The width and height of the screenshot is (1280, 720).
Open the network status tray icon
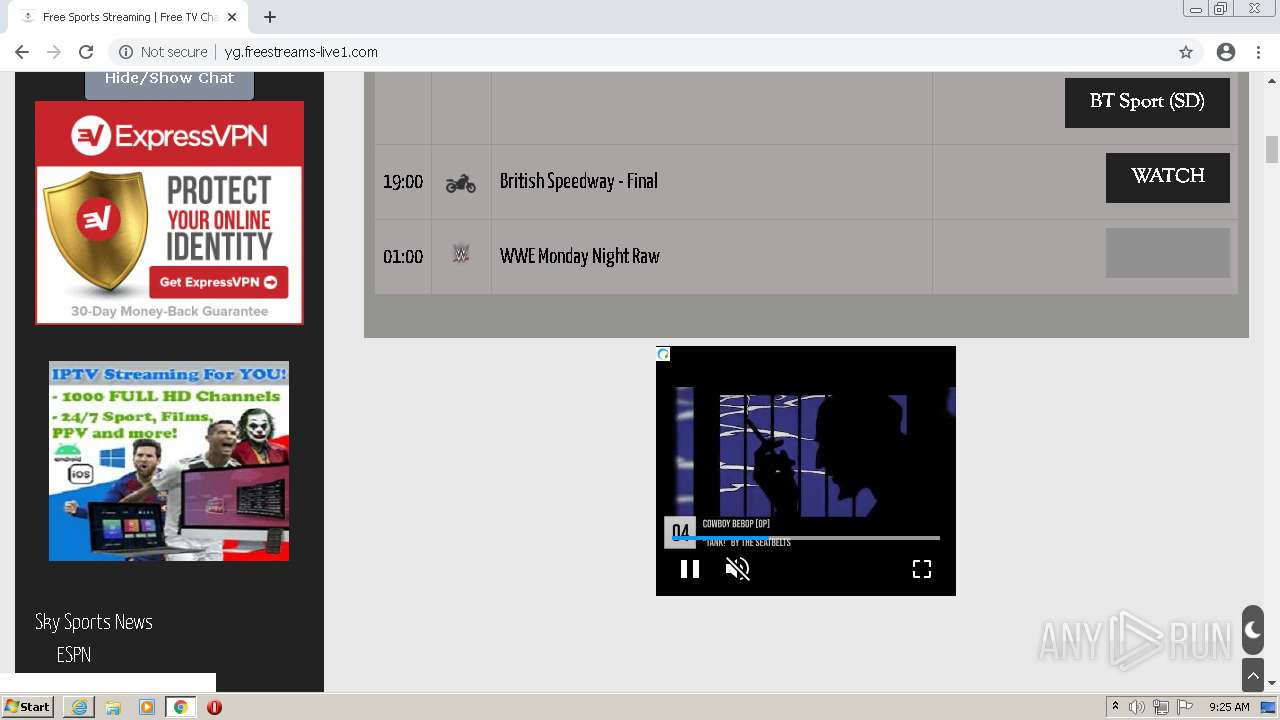[1161, 707]
